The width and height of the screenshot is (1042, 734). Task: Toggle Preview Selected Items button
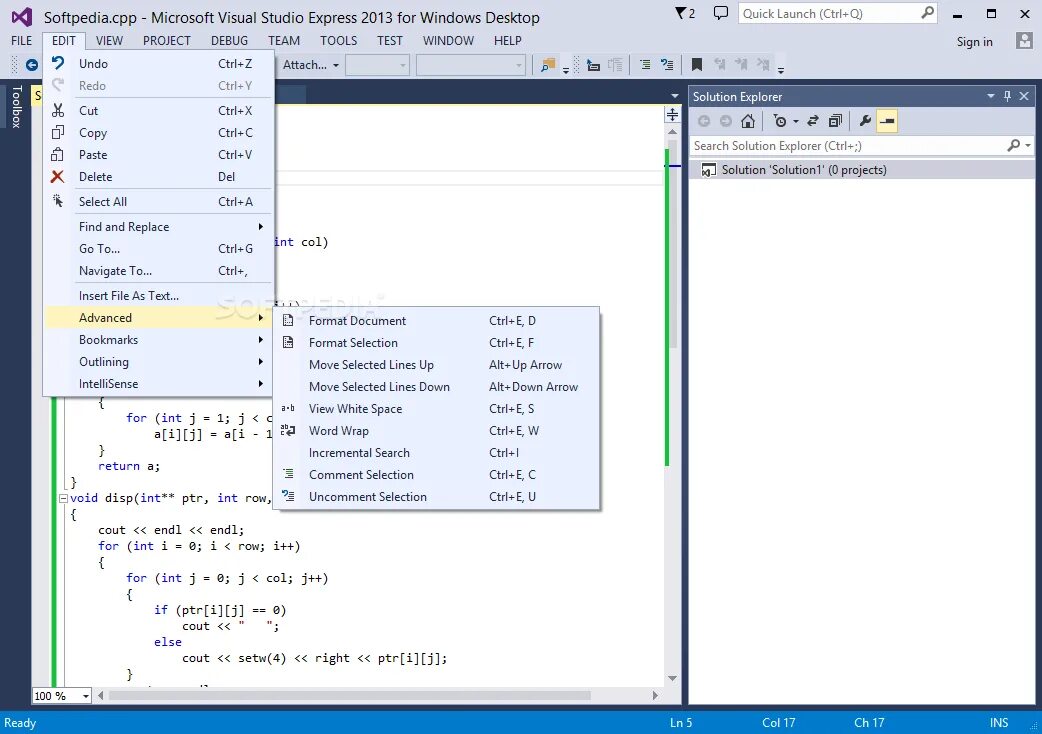[887, 121]
